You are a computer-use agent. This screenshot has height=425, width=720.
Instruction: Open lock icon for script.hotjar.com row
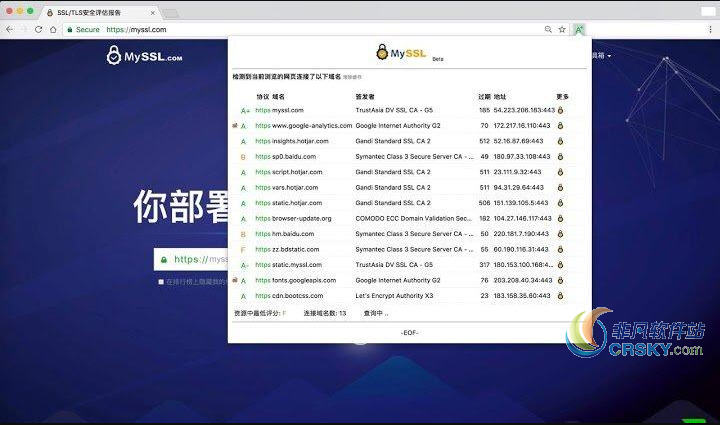(x=560, y=172)
